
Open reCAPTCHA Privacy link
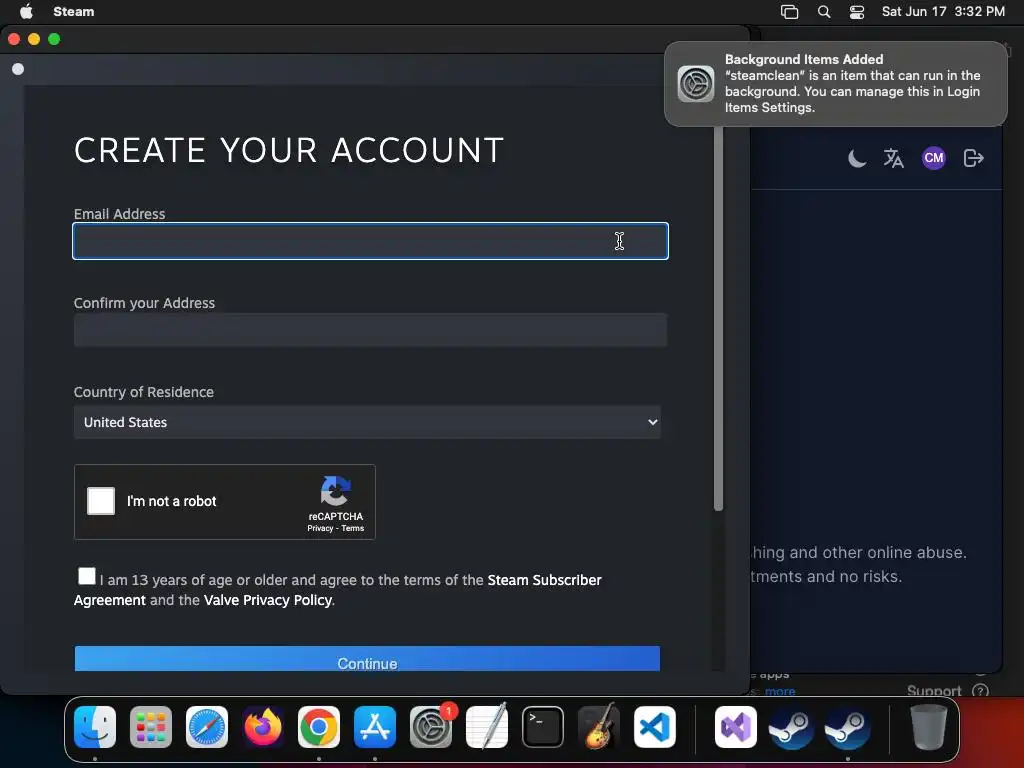320,528
